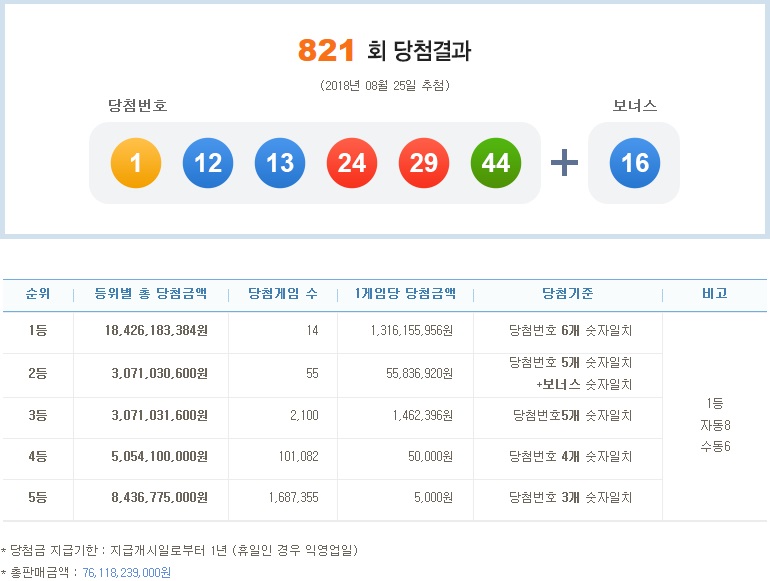Click the 당첨기준 column header
Screen dimensions: 770x581
pyautogui.click(x=568, y=294)
